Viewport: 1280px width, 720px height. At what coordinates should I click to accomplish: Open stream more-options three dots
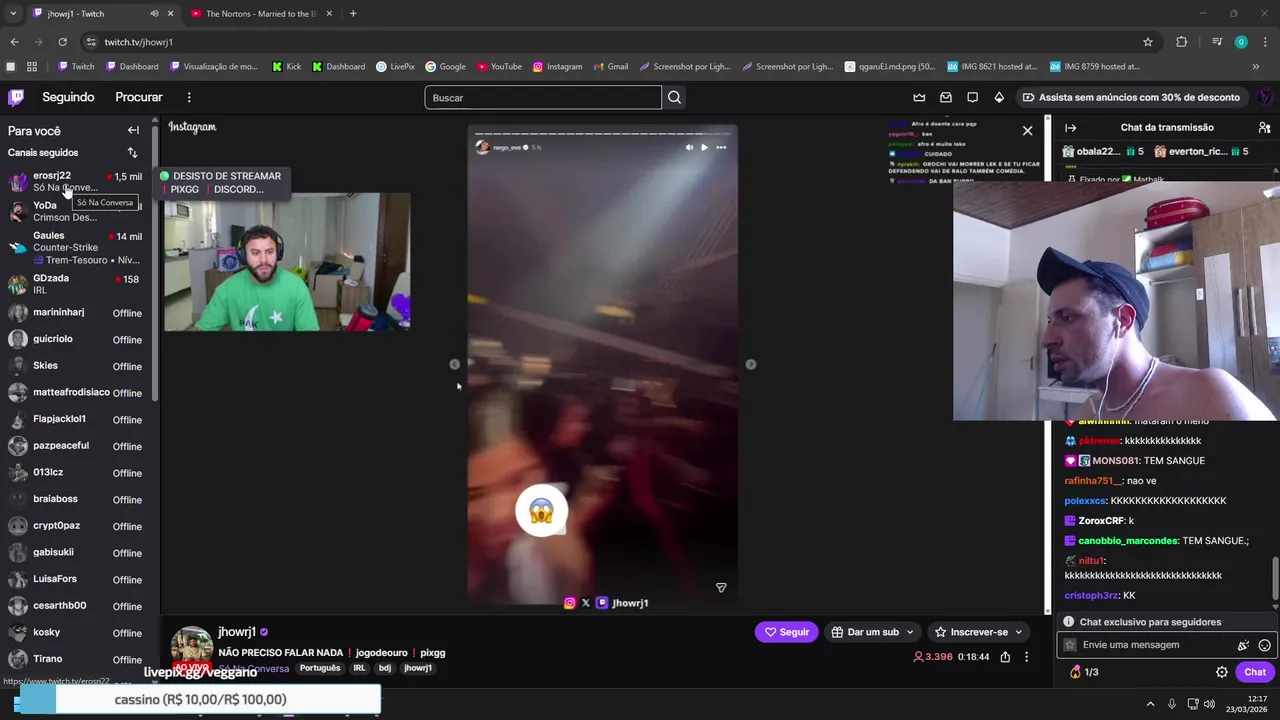click(1026, 657)
